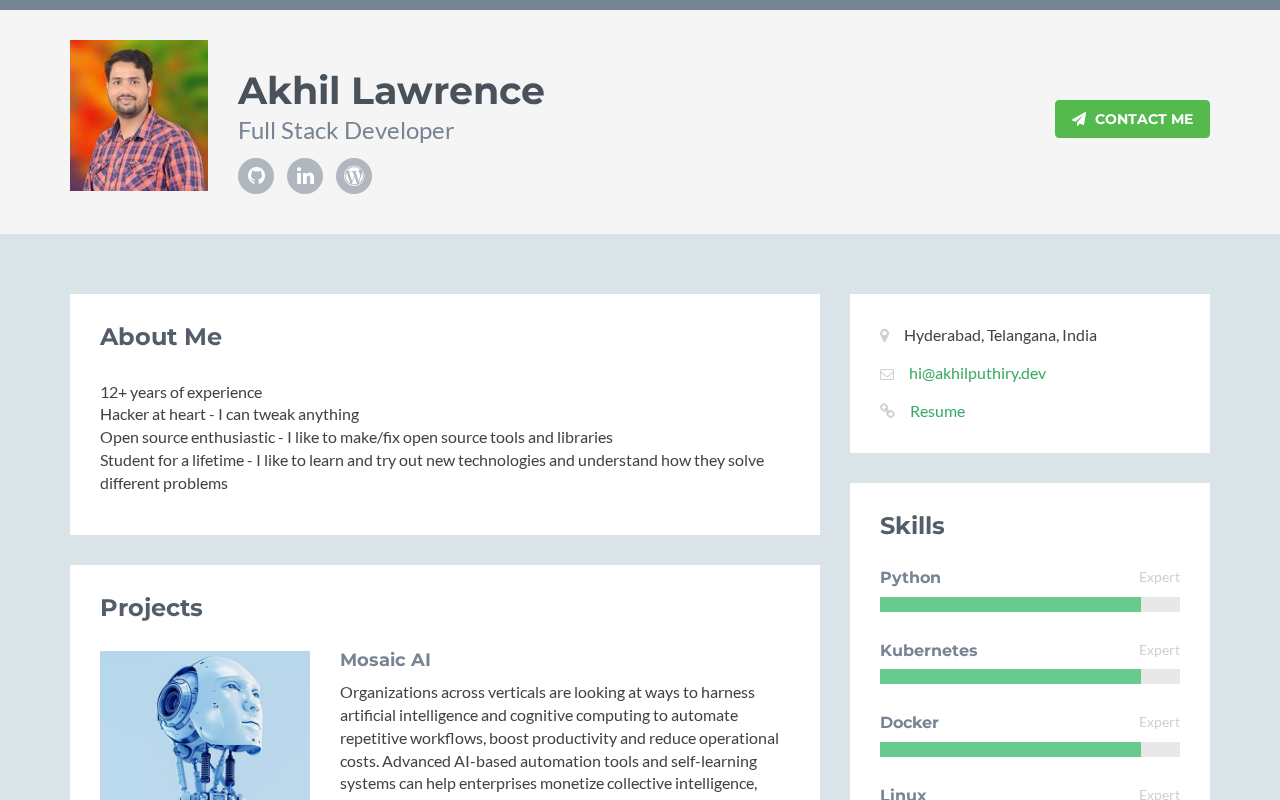Click the Mosaic AI robot thumbnail

point(205,725)
